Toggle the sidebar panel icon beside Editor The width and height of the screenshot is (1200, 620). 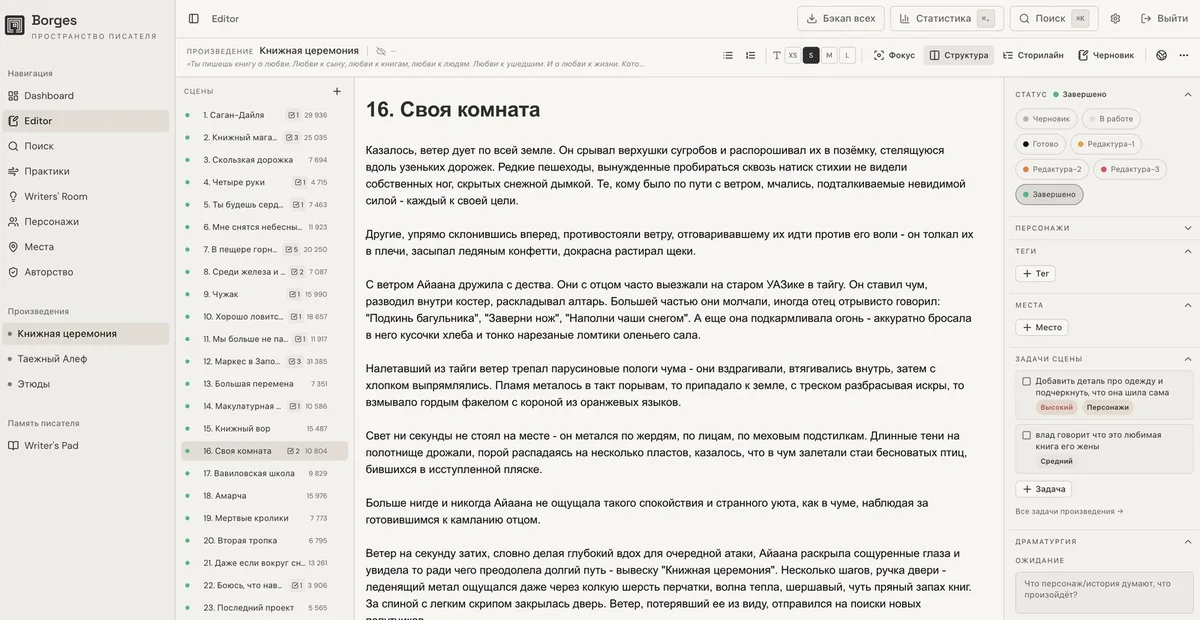pyautogui.click(x=194, y=18)
